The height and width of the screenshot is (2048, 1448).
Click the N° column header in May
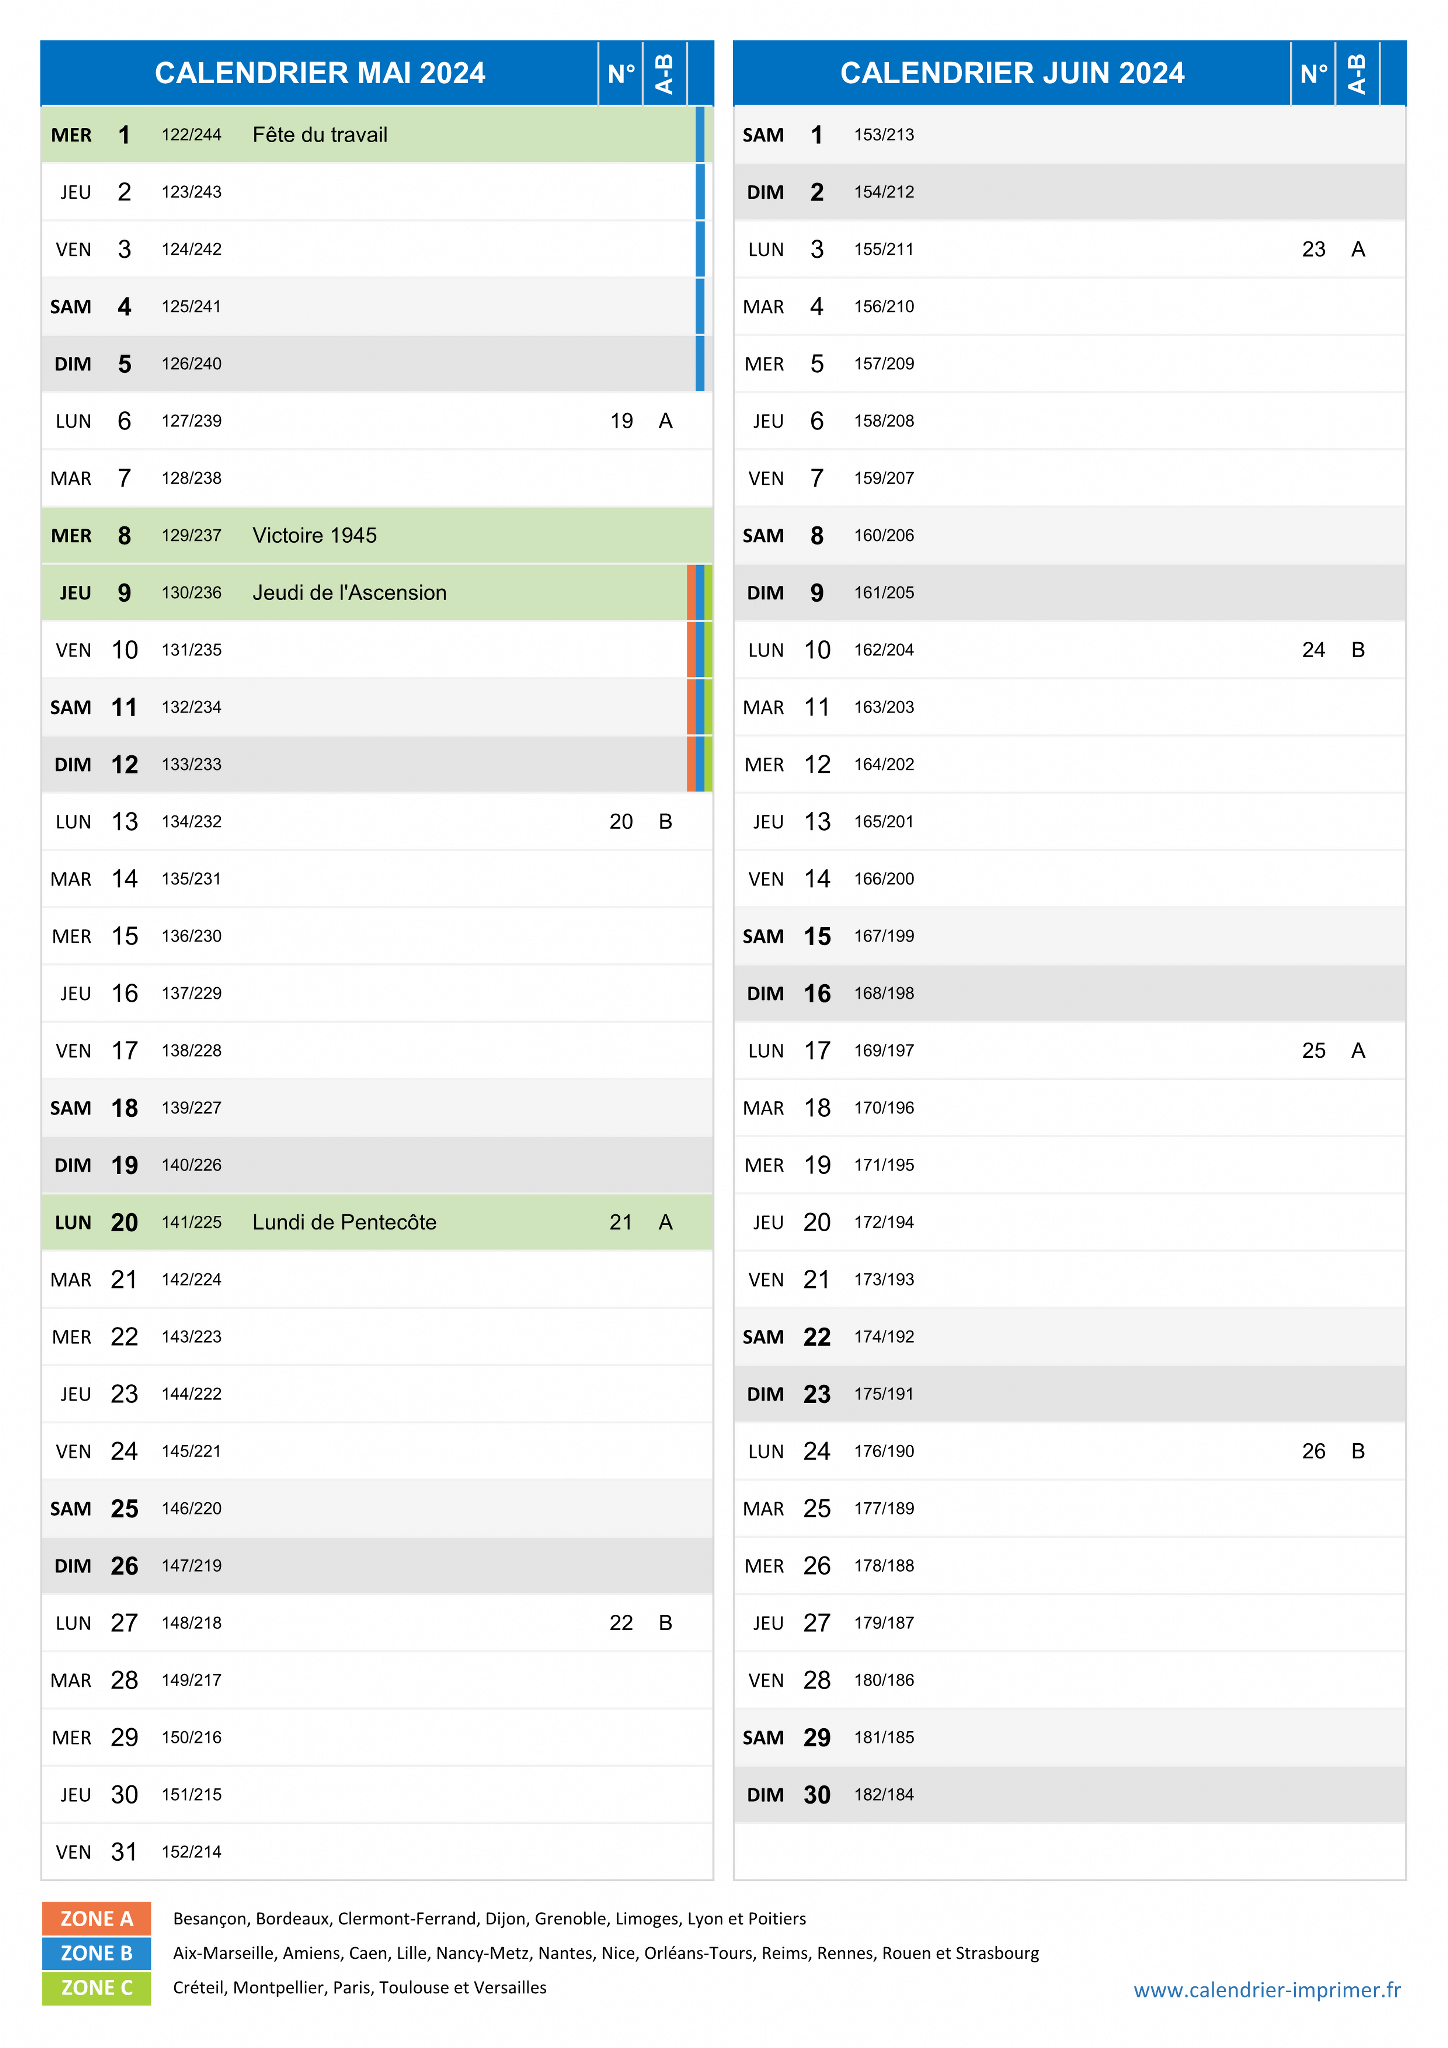pyautogui.click(x=621, y=74)
